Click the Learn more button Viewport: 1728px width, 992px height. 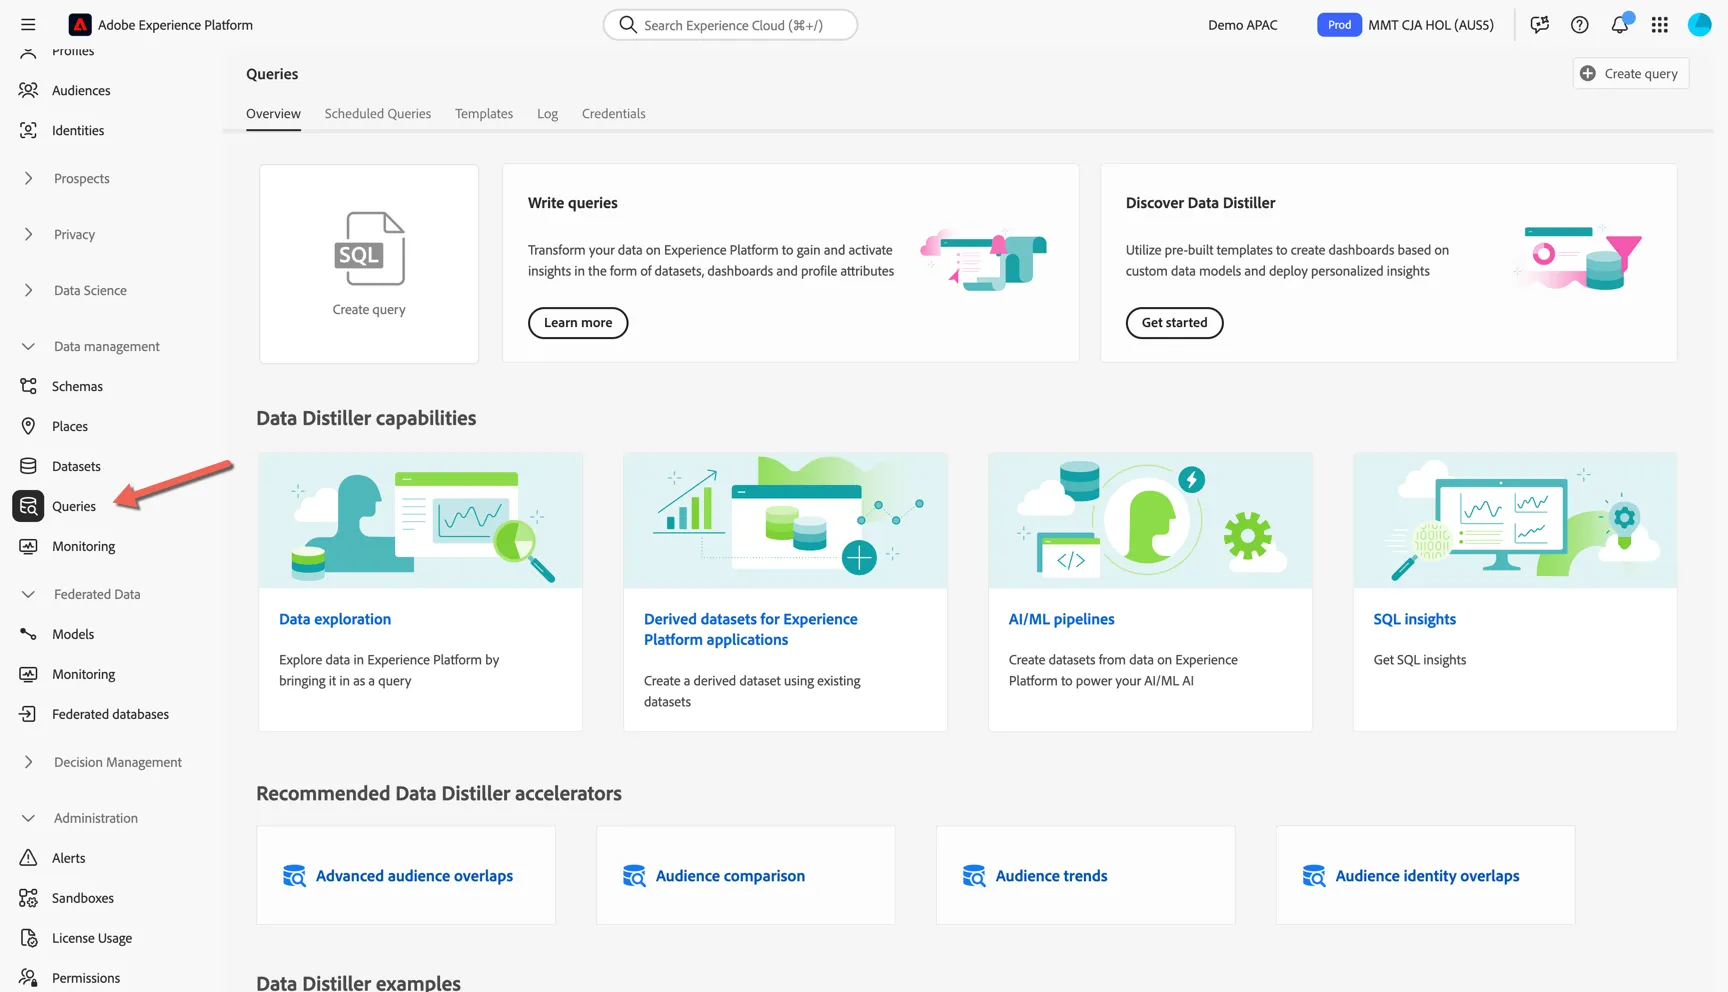click(578, 323)
